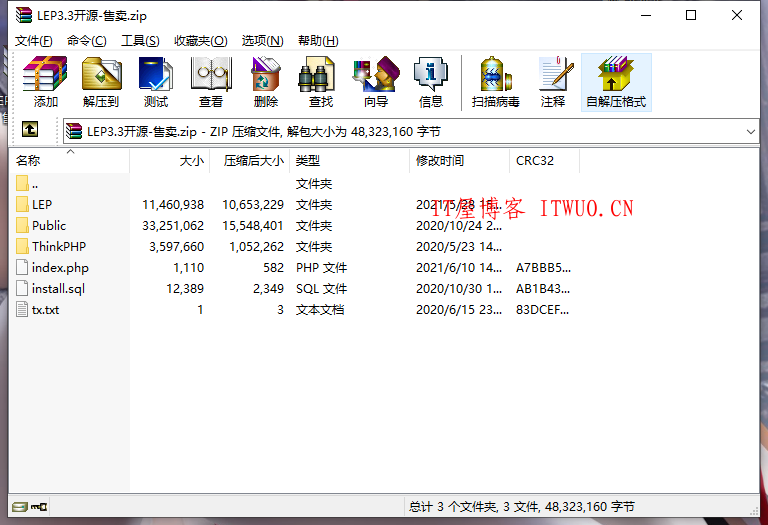Click the date 2020/10/24 for Public
The height and width of the screenshot is (525, 768).
459,226
